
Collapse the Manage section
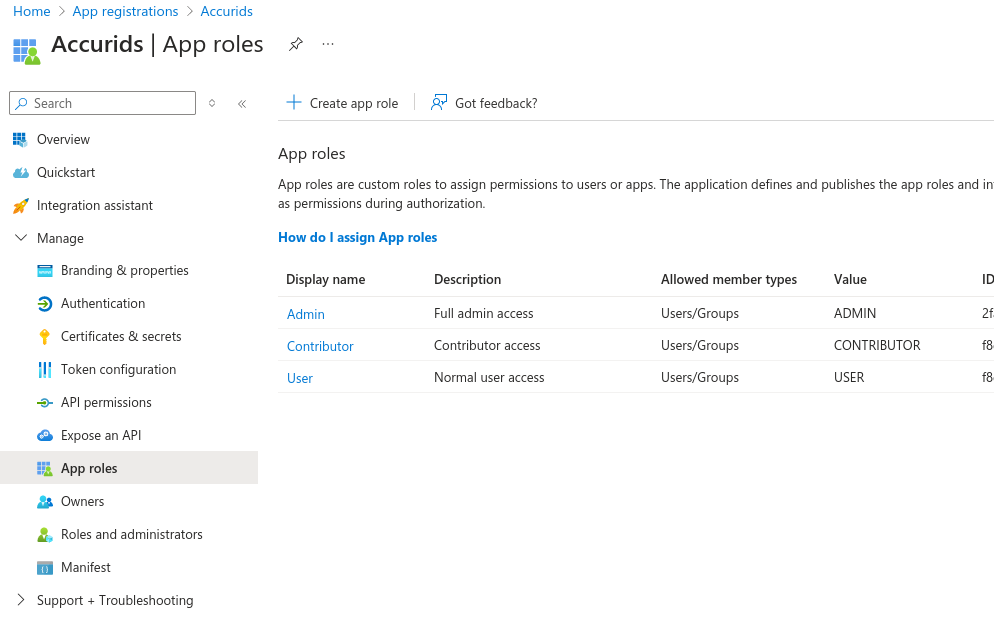click(21, 238)
